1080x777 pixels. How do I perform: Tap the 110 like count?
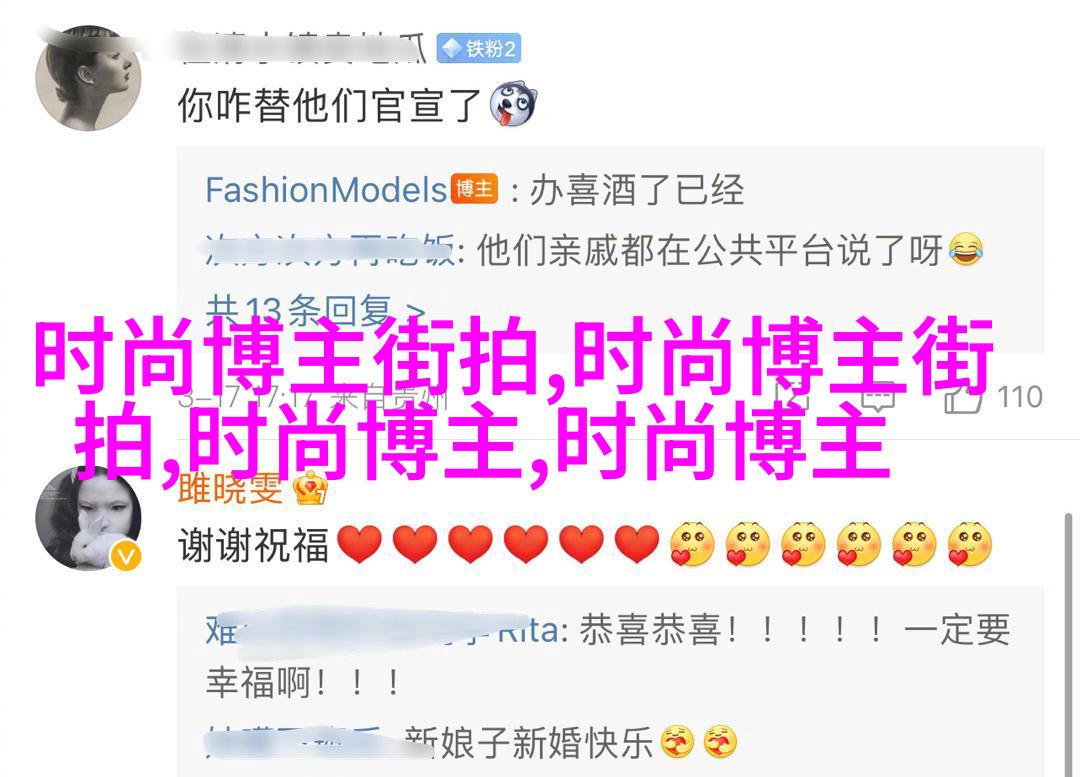pyautogui.click(x=1020, y=397)
